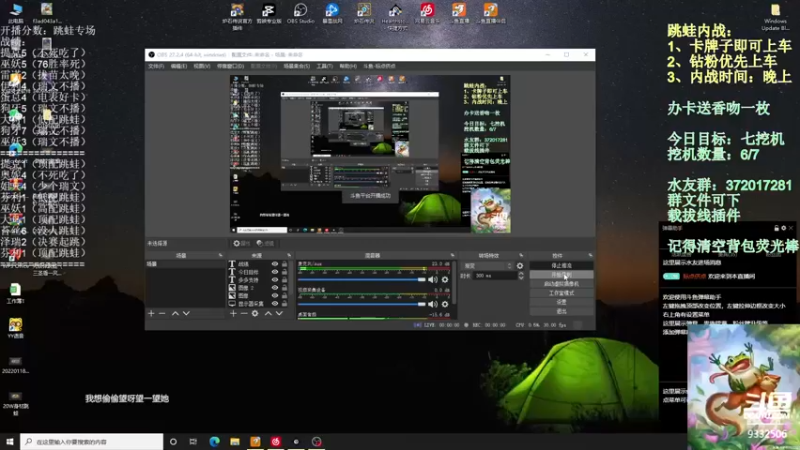Open the OBS Studio desktop shortcut
The height and width of the screenshot is (450, 800).
coord(301,14)
